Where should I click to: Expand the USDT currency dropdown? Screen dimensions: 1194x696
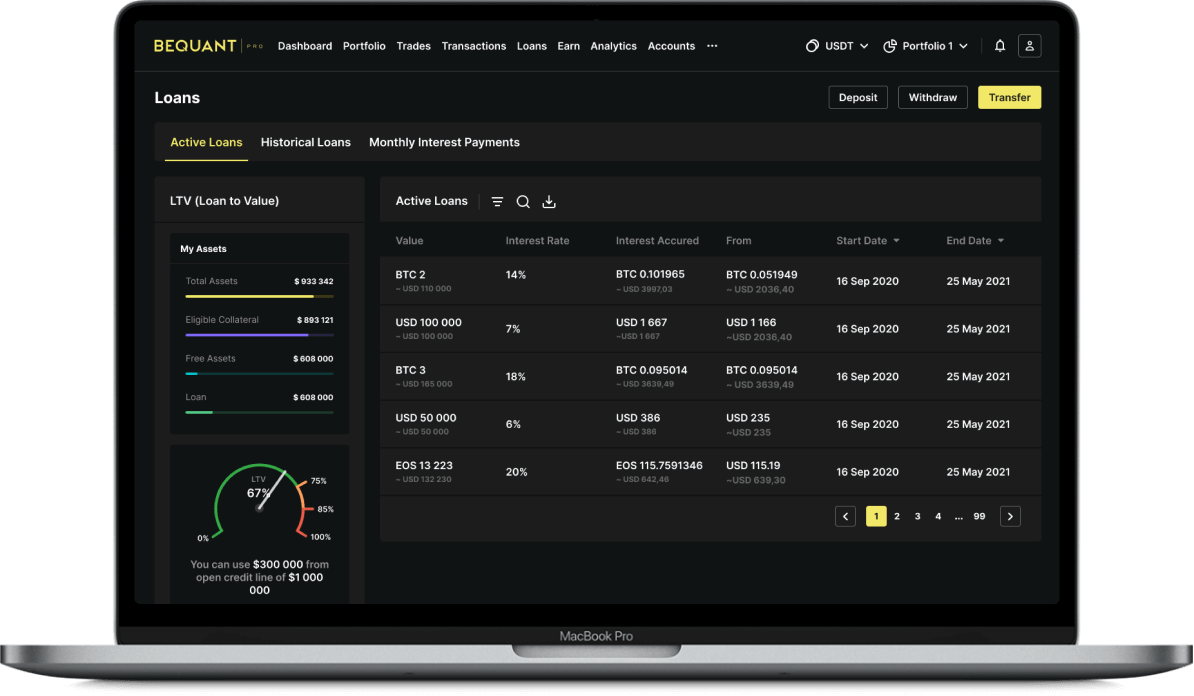[837, 46]
